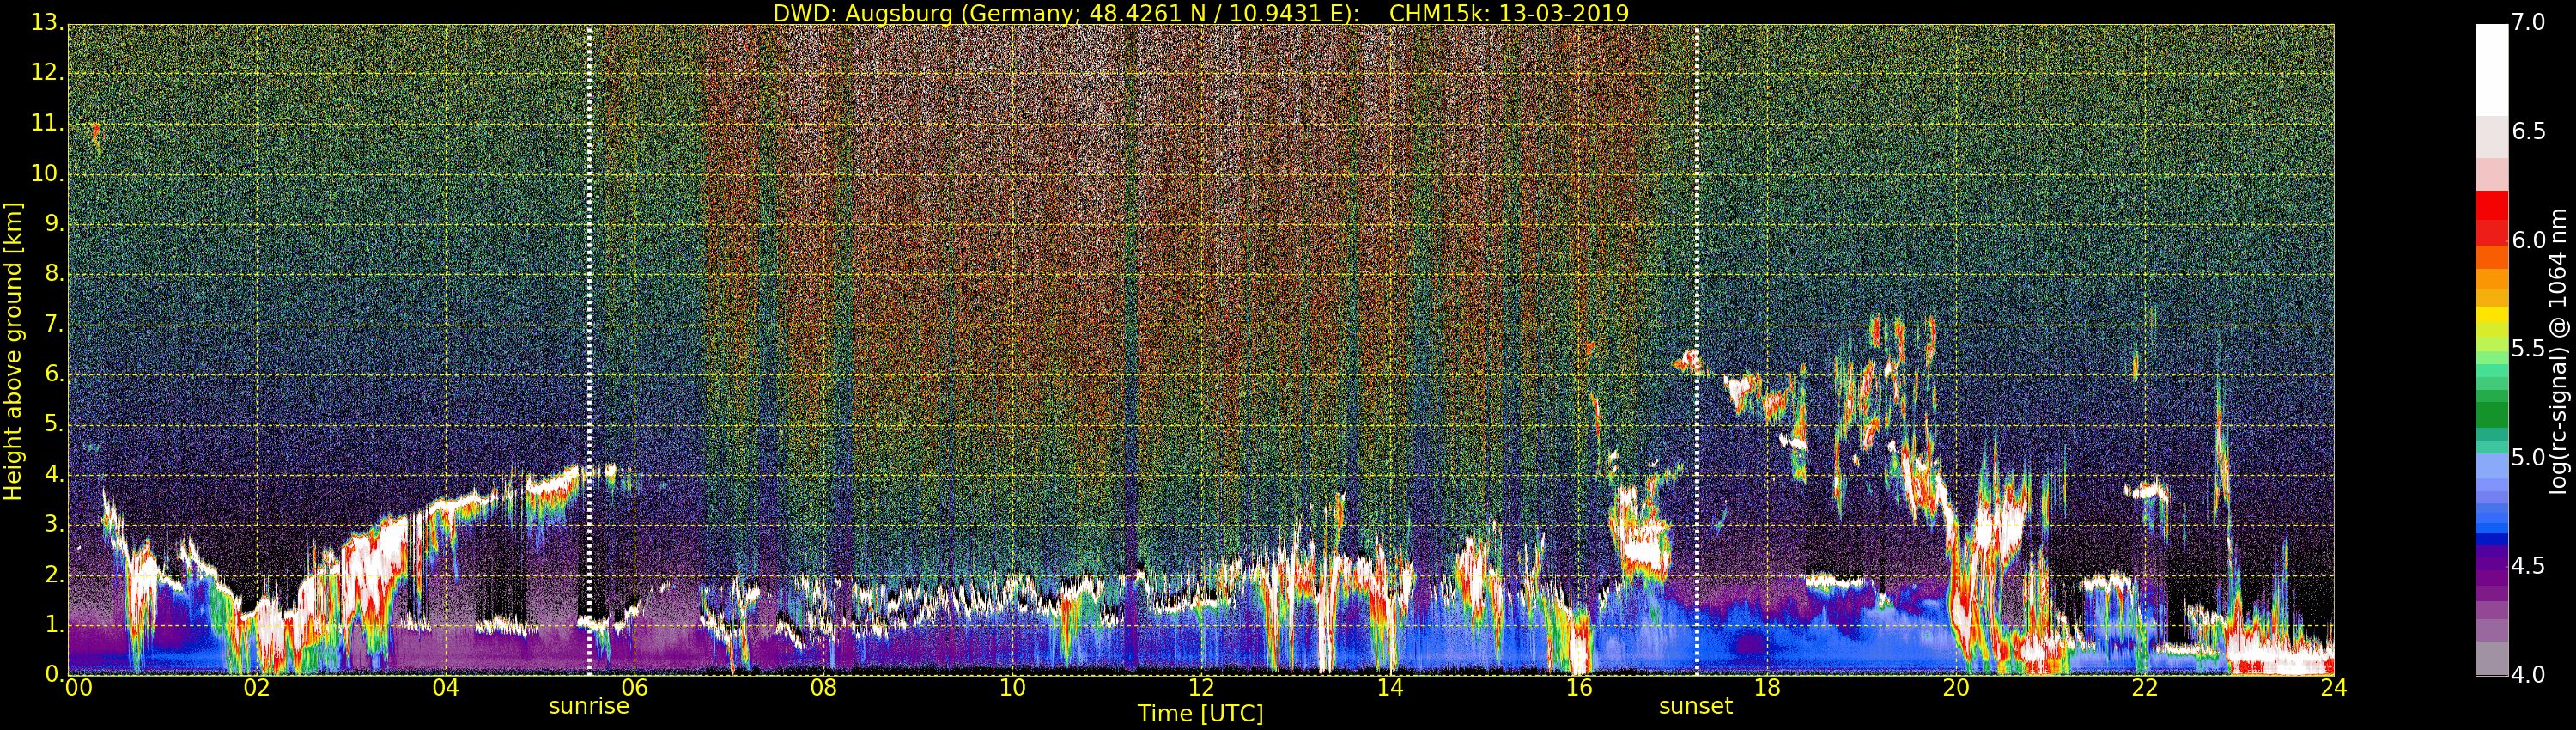This screenshot has height=730, width=2576.
Task: Click the "log(rc-signal) @ 1064 nm" colorbar label
Action: click(2557, 351)
